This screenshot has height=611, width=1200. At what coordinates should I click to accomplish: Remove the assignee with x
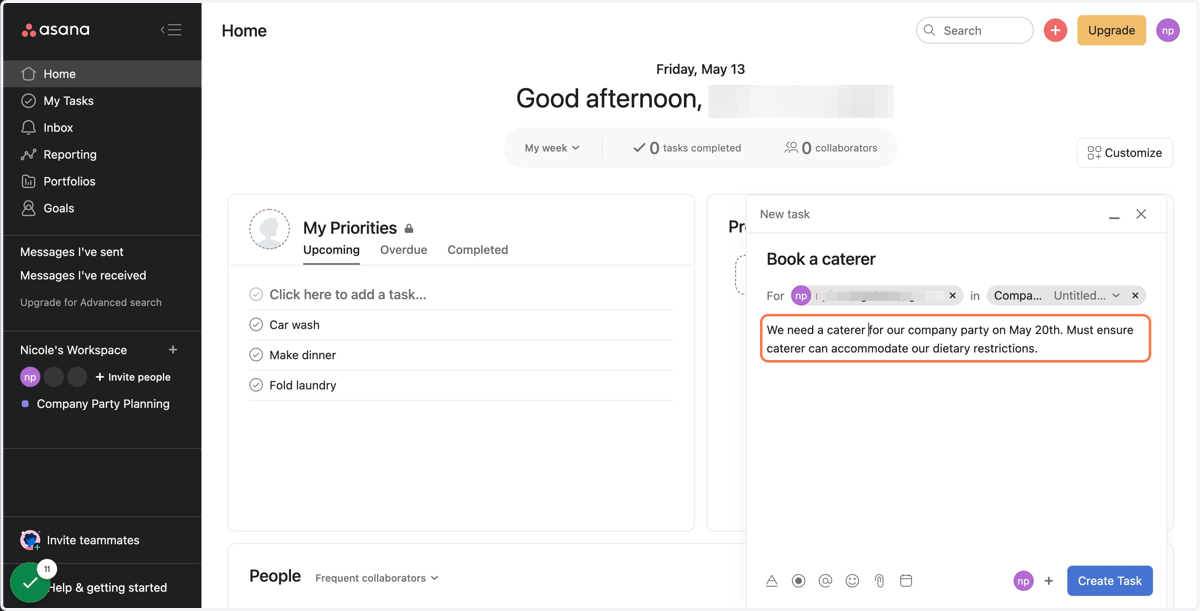pyautogui.click(x=953, y=296)
